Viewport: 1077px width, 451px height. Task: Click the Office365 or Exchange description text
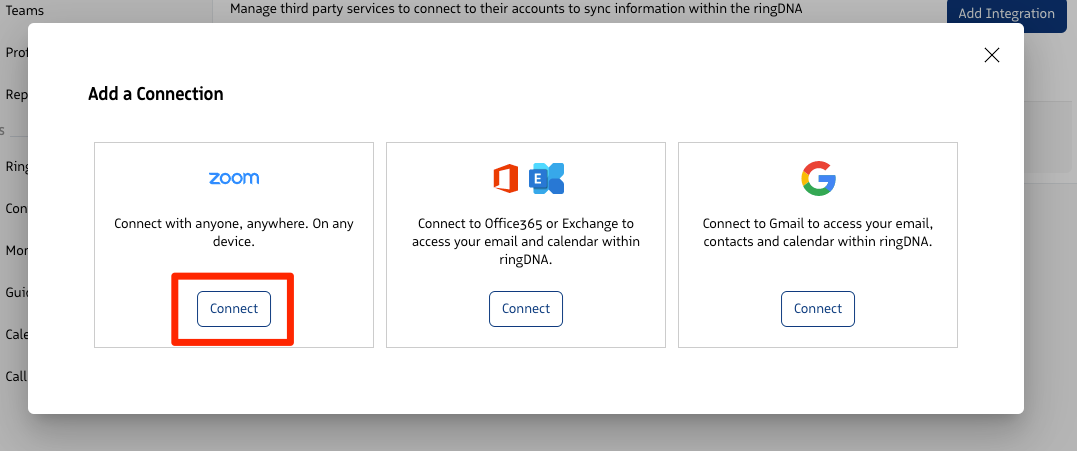526,241
